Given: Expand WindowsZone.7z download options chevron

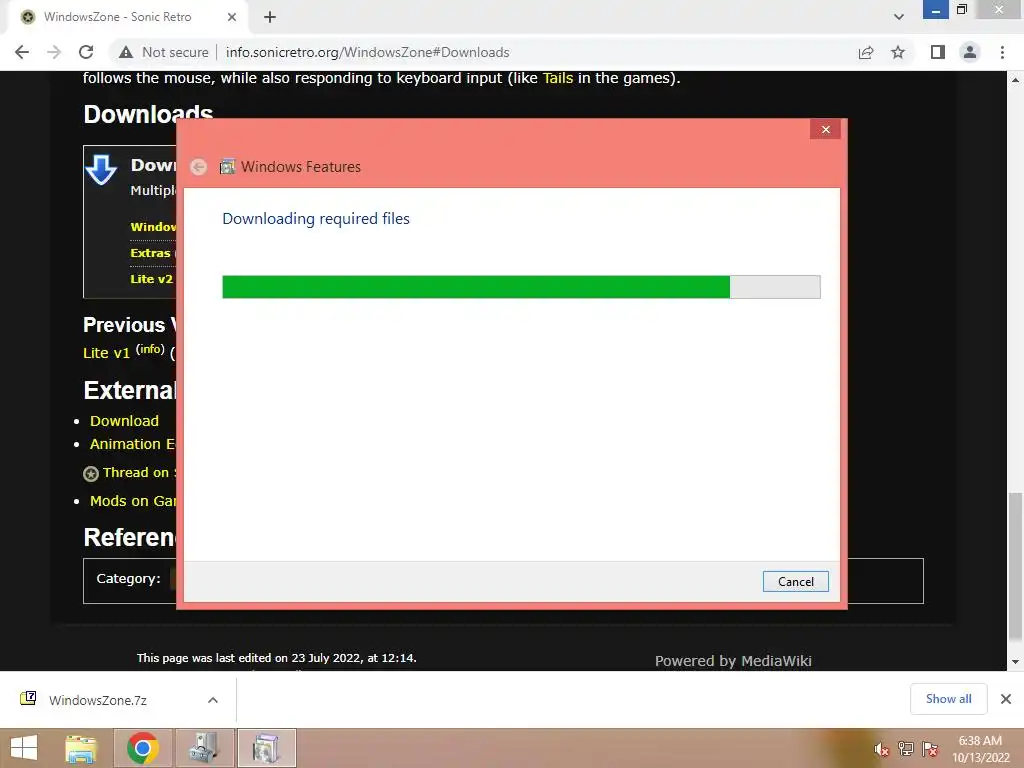Looking at the screenshot, I should click(213, 700).
